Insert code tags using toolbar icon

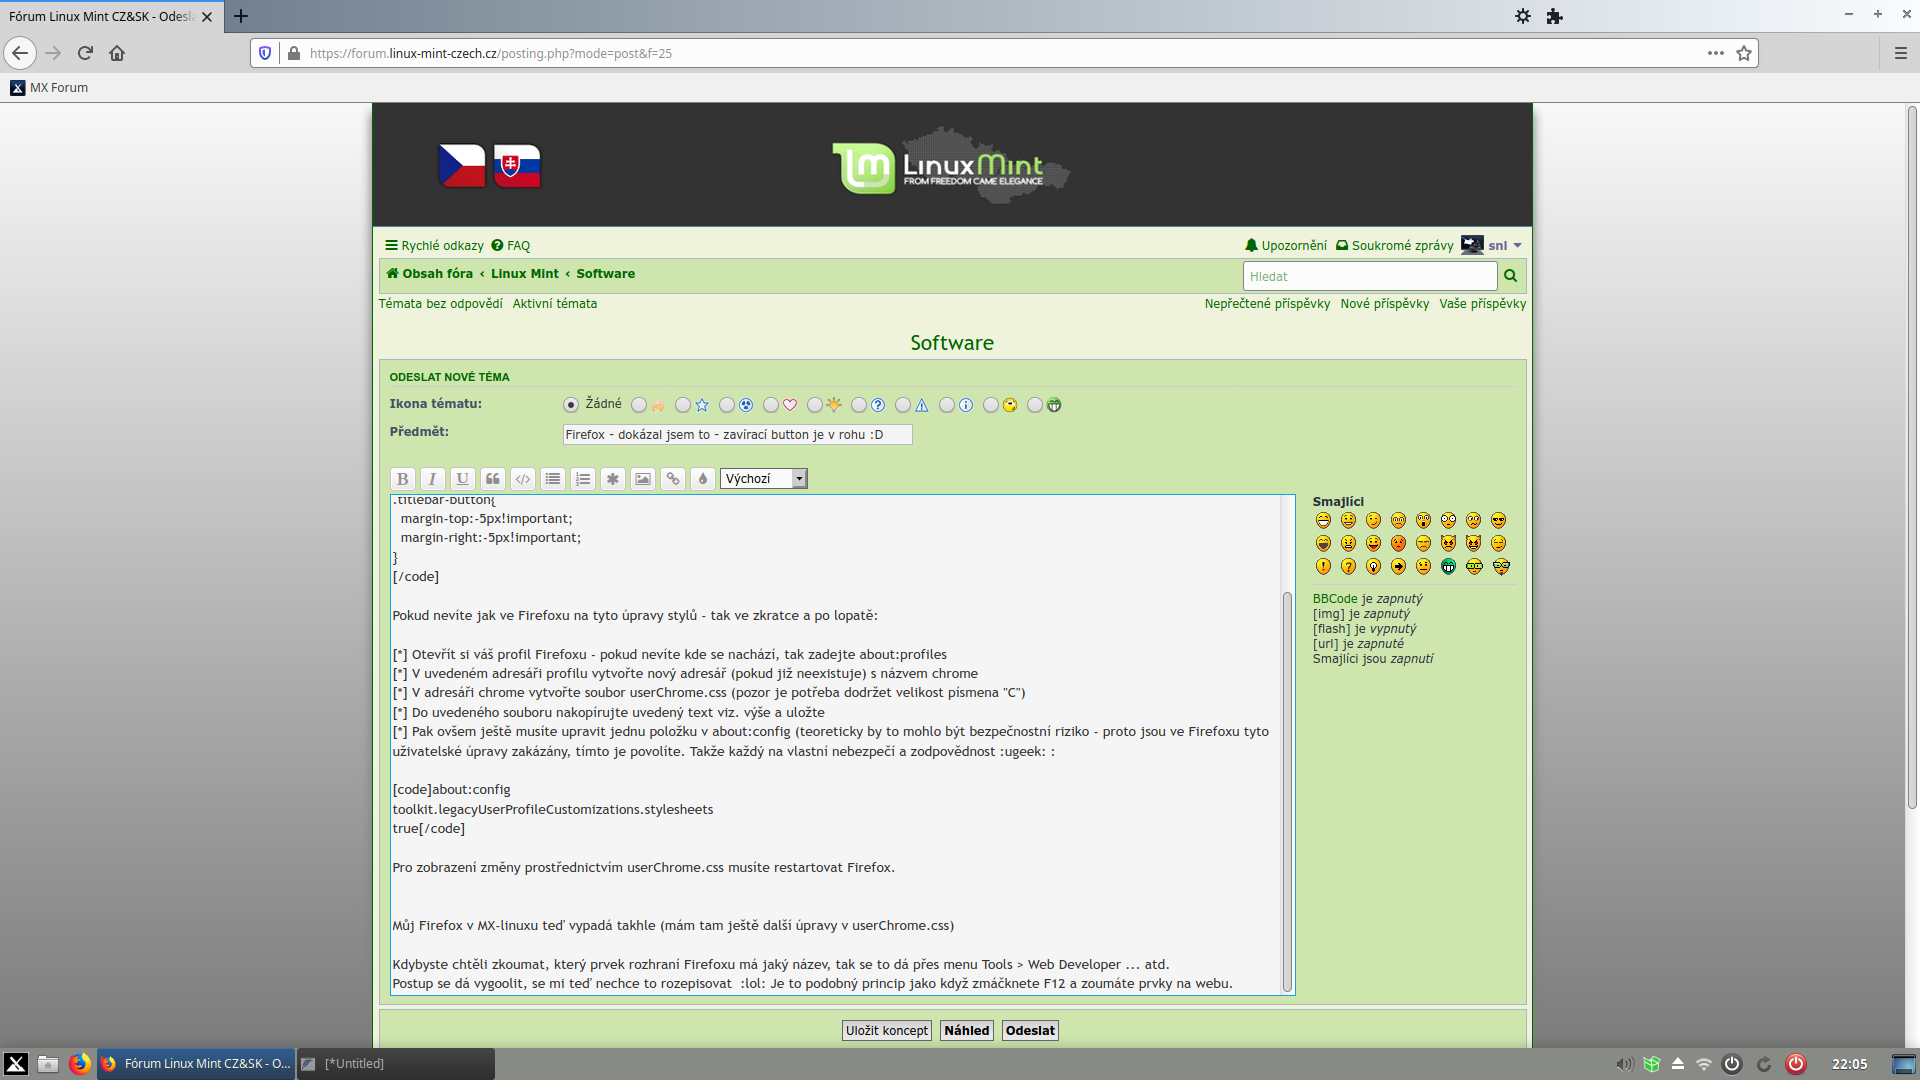click(x=522, y=479)
